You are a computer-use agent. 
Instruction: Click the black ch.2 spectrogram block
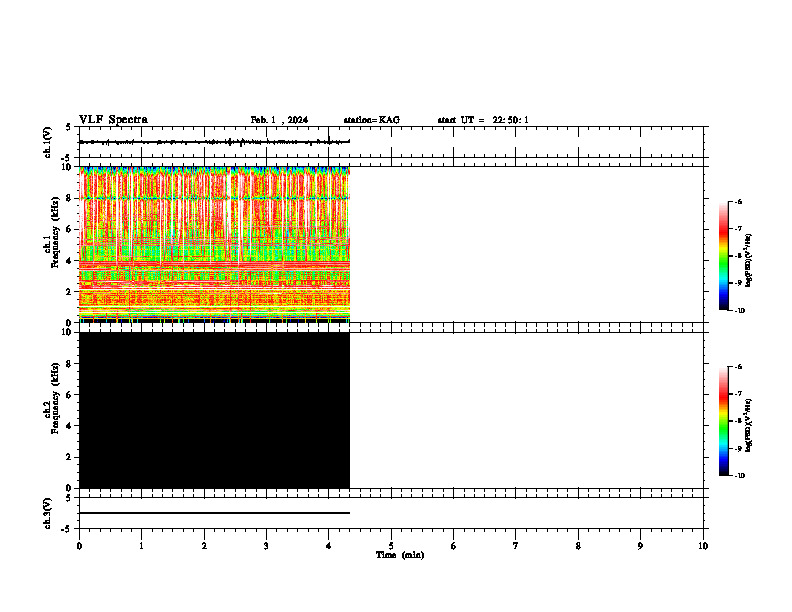214,410
